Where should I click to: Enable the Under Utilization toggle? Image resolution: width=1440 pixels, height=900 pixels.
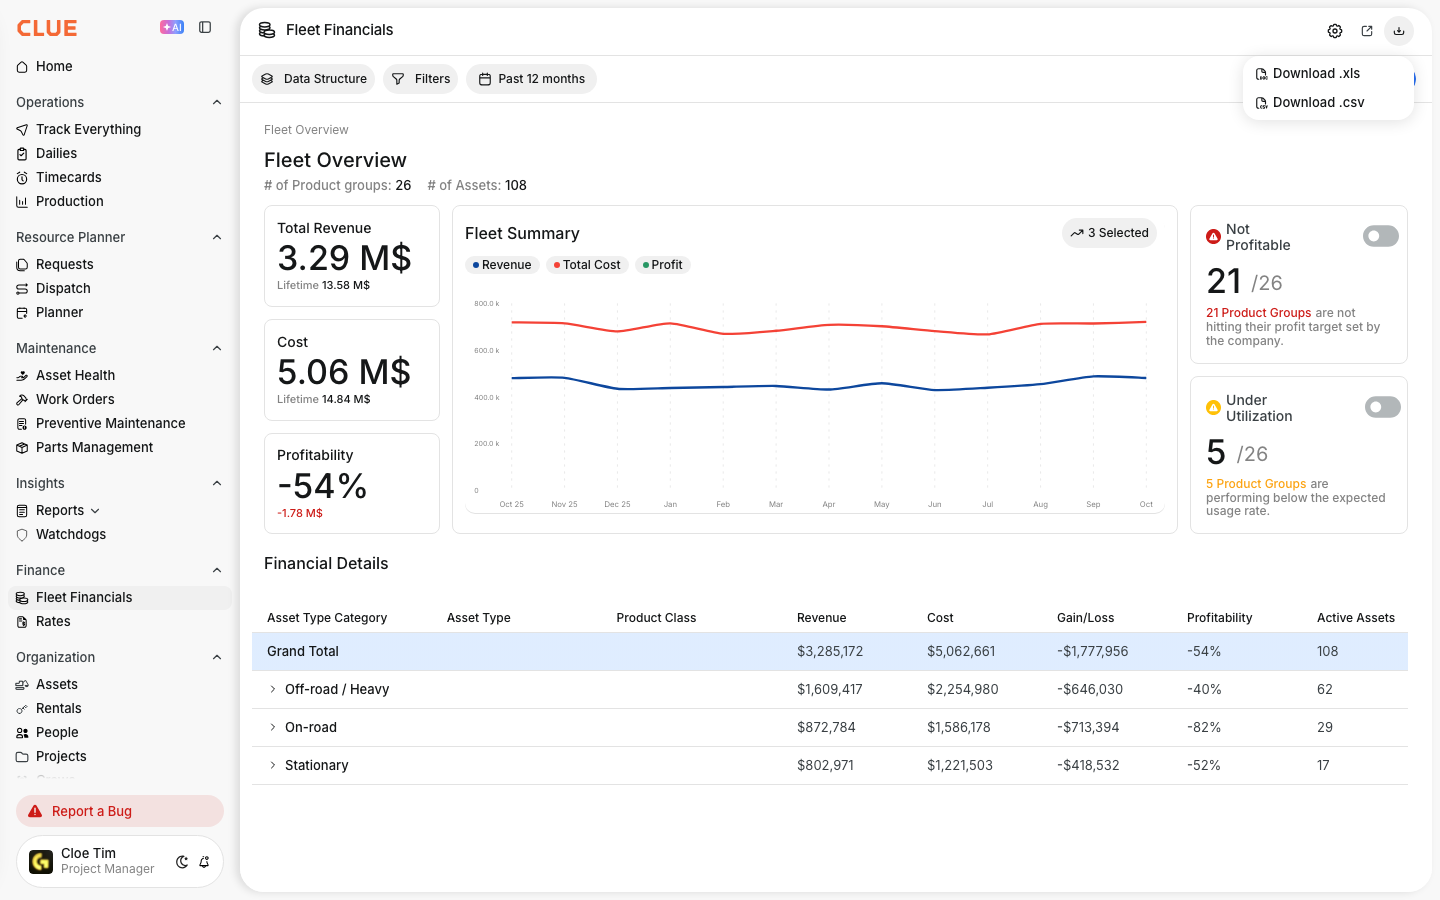[x=1382, y=407]
